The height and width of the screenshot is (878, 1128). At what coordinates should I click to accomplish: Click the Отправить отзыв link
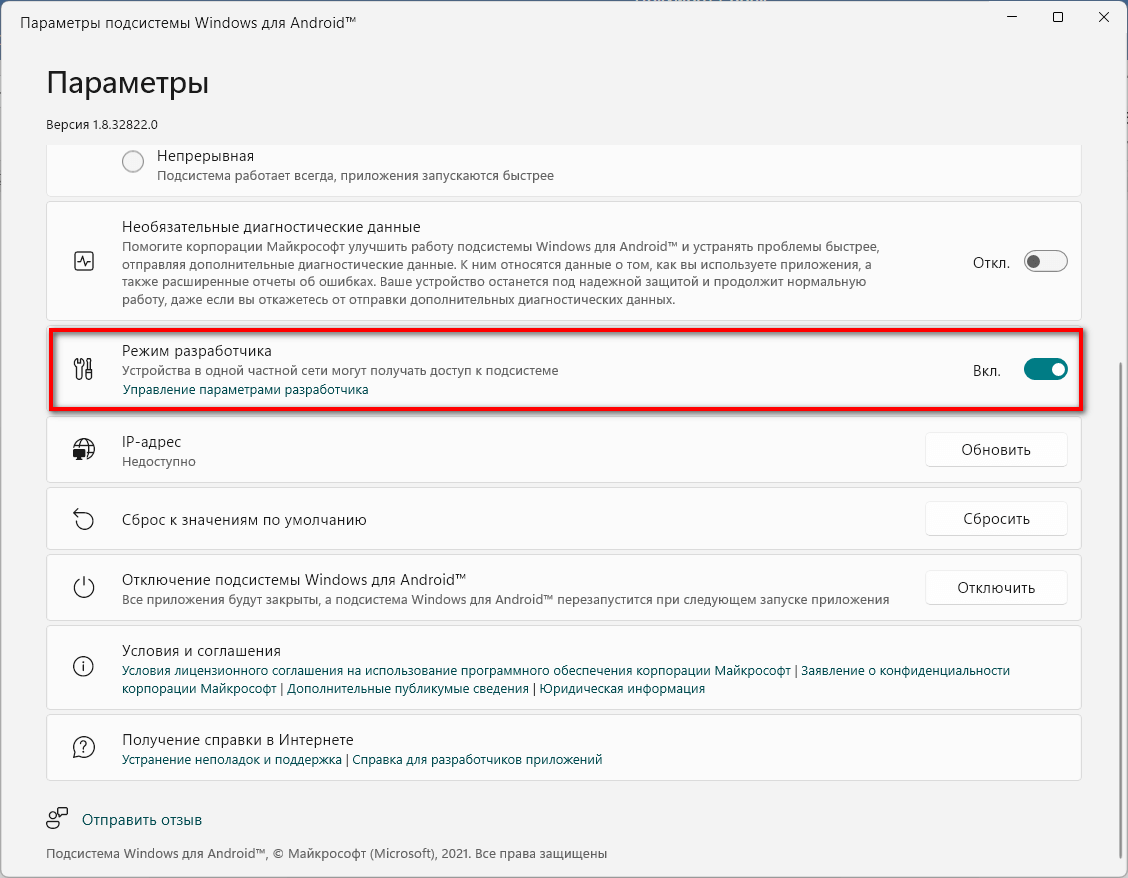[142, 820]
